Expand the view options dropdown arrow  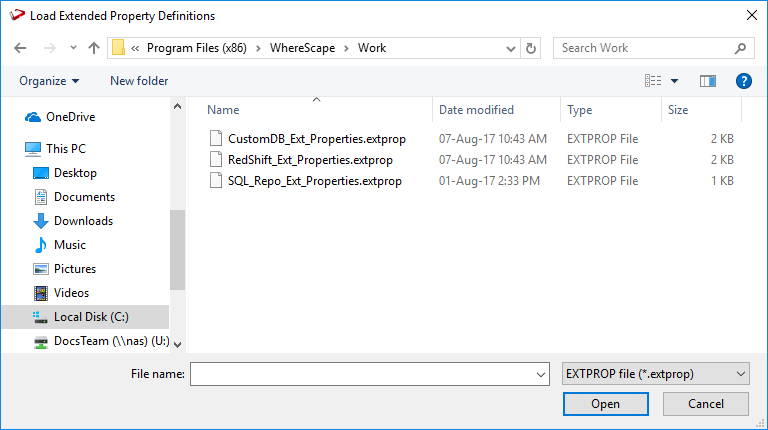[x=675, y=81]
